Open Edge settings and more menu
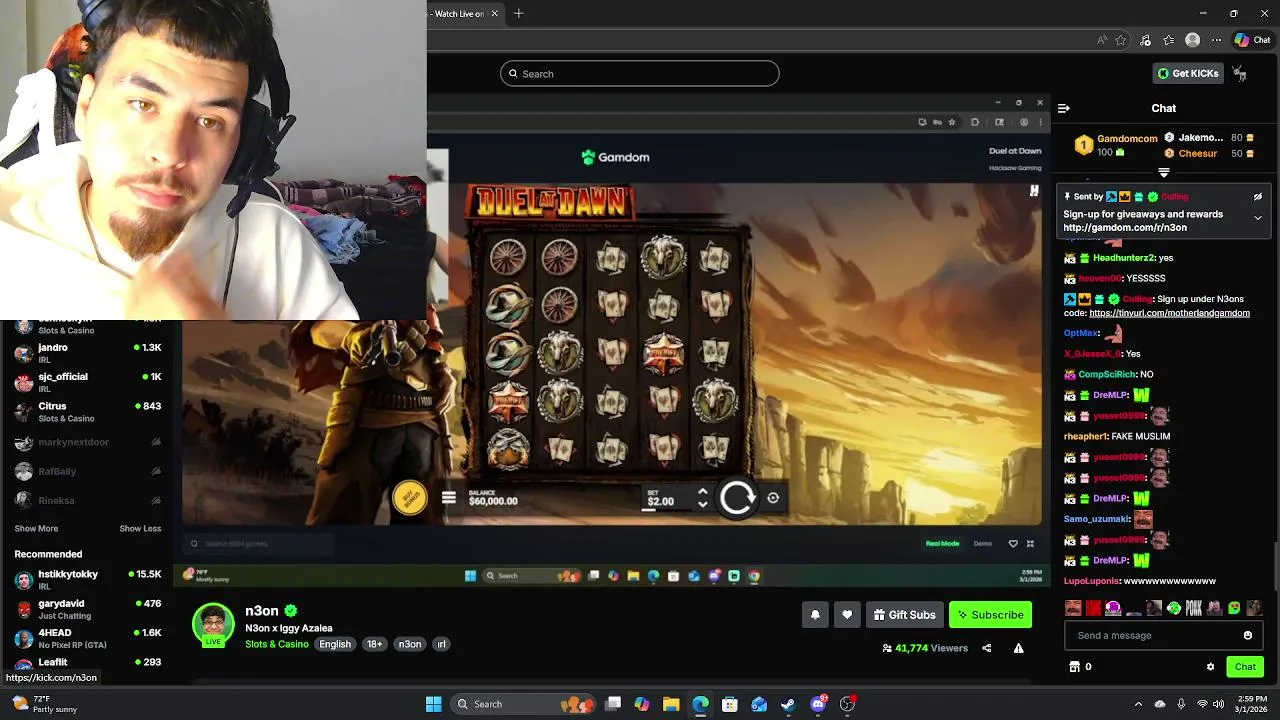The width and height of the screenshot is (1280, 720). tap(1216, 40)
